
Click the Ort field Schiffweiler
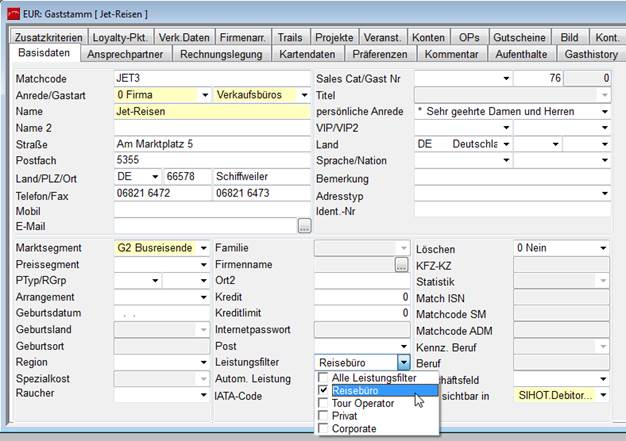point(261,176)
